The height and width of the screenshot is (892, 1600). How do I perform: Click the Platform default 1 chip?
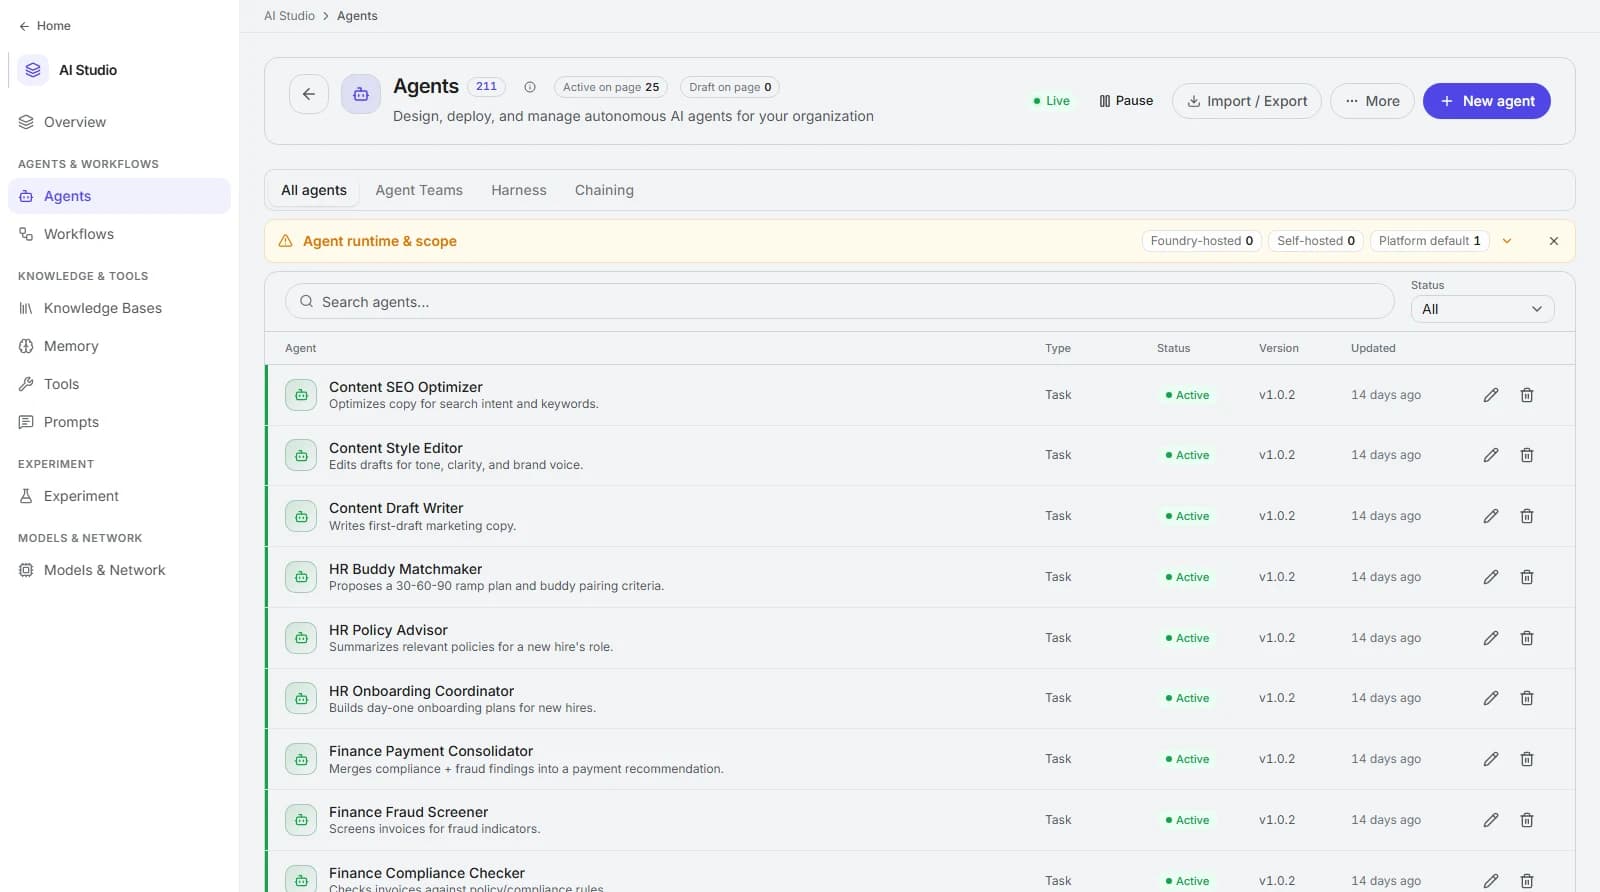1430,241
